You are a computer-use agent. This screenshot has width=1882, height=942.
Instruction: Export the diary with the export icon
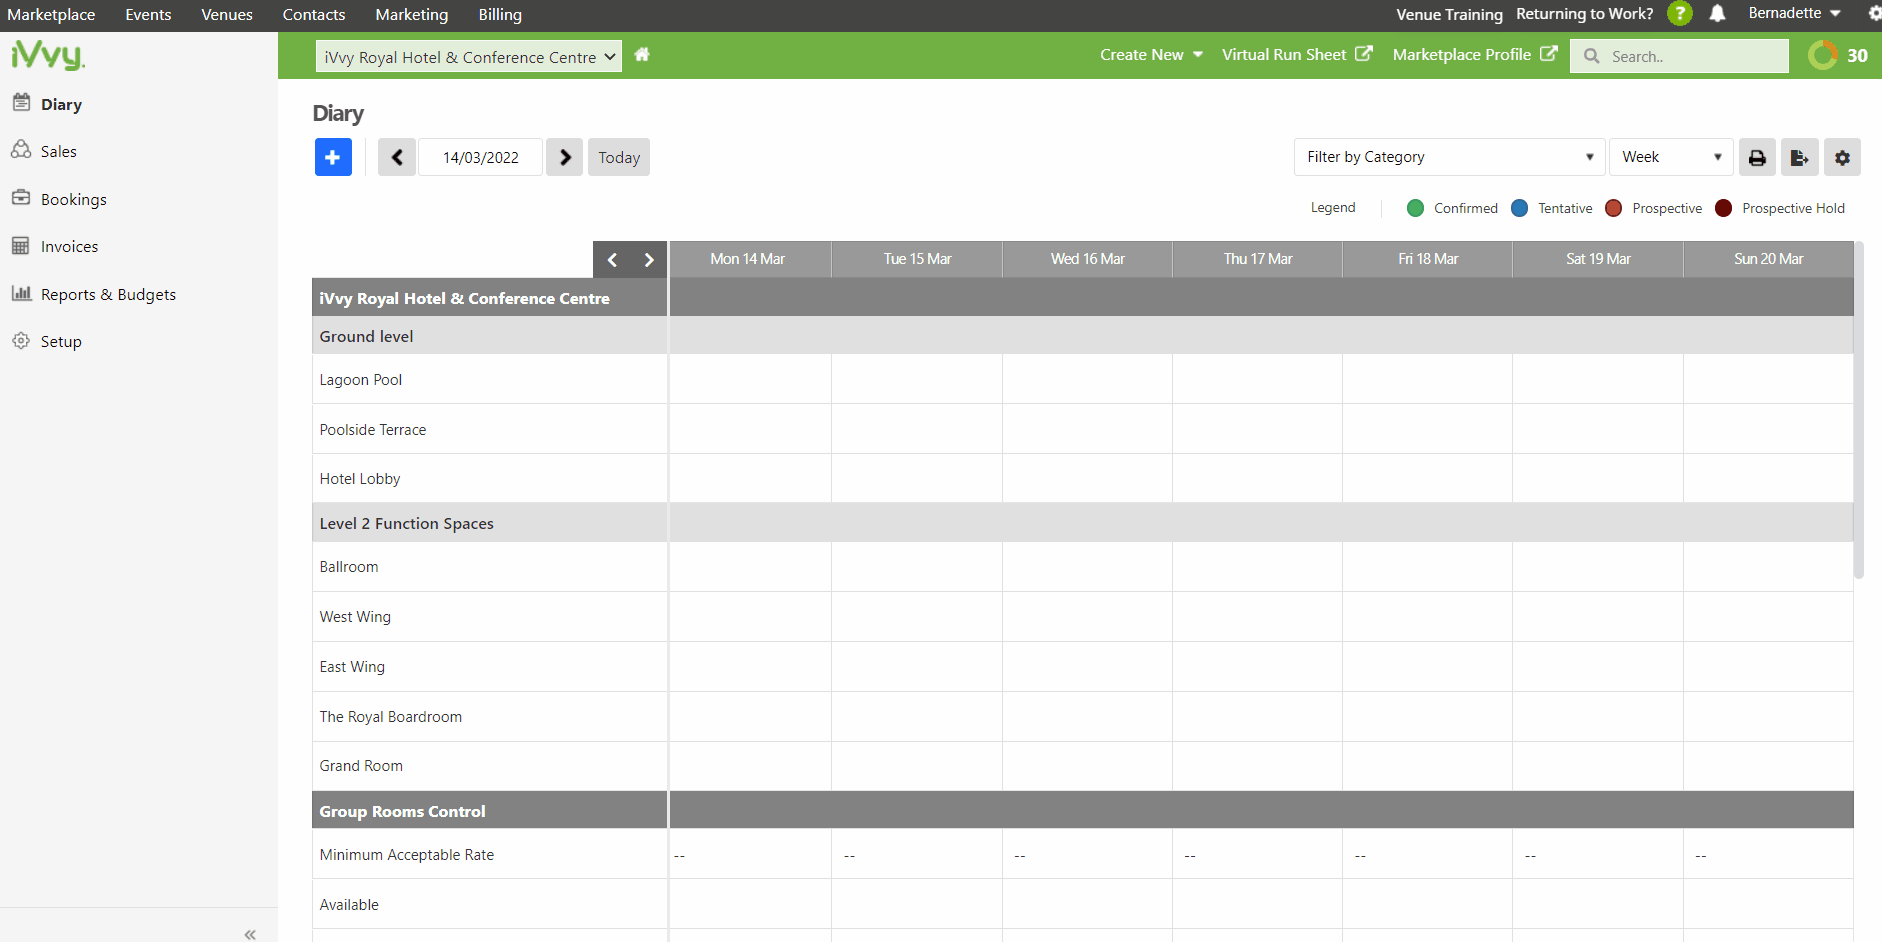pos(1799,157)
